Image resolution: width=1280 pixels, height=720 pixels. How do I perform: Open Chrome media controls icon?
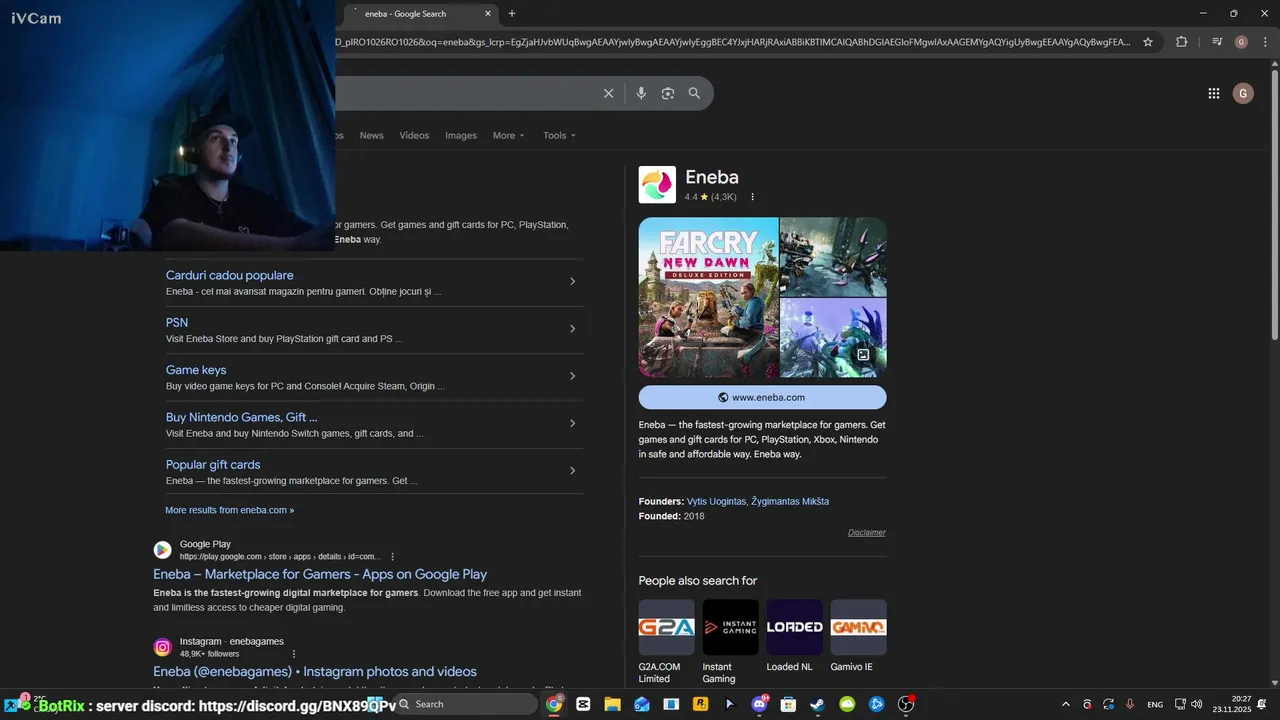(x=1217, y=42)
